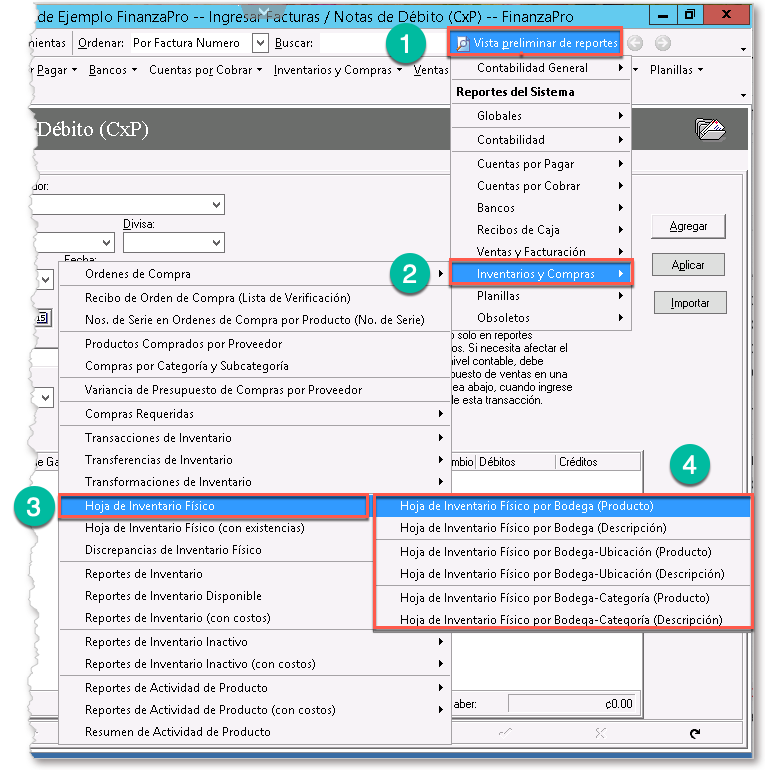Screen dimensions: 765x770
Task: Expand Contabilidad General submenu
Action: 541,68
